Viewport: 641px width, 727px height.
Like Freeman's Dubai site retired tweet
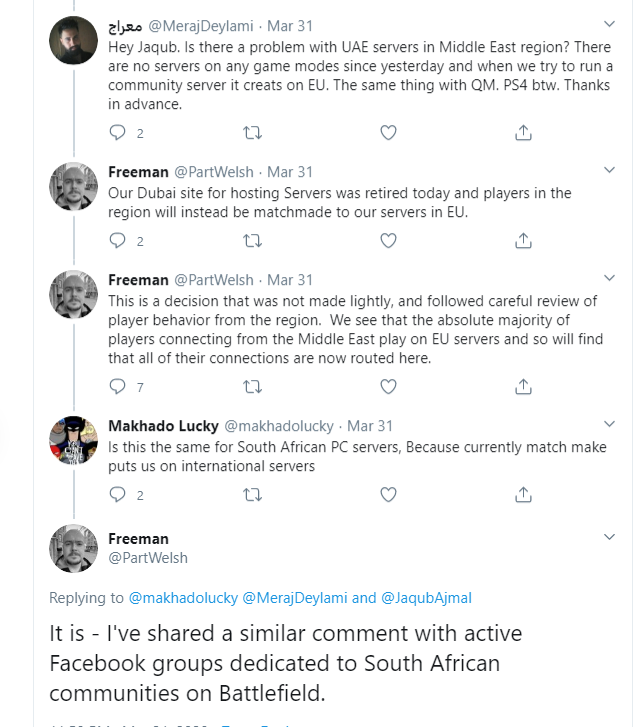[389, 240]
